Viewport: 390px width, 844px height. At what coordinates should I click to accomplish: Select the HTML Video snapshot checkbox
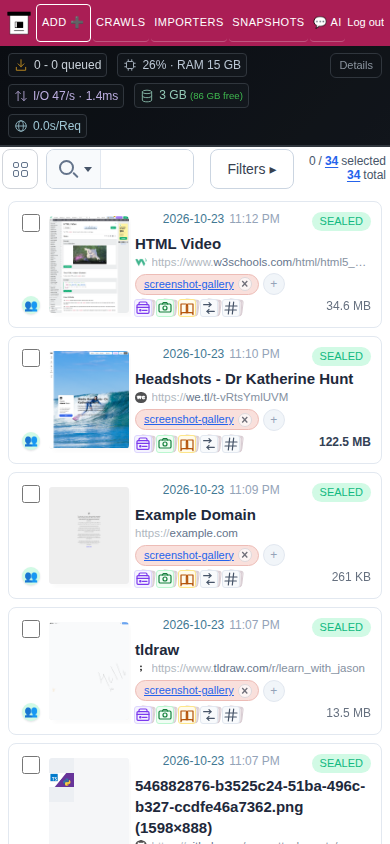[31, 223]
